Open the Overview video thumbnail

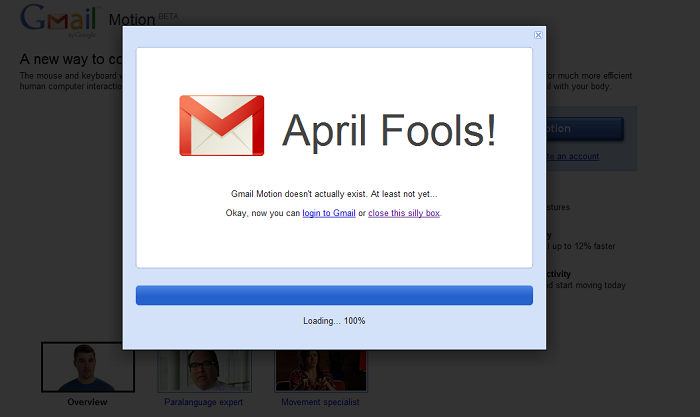coord(88,367)
